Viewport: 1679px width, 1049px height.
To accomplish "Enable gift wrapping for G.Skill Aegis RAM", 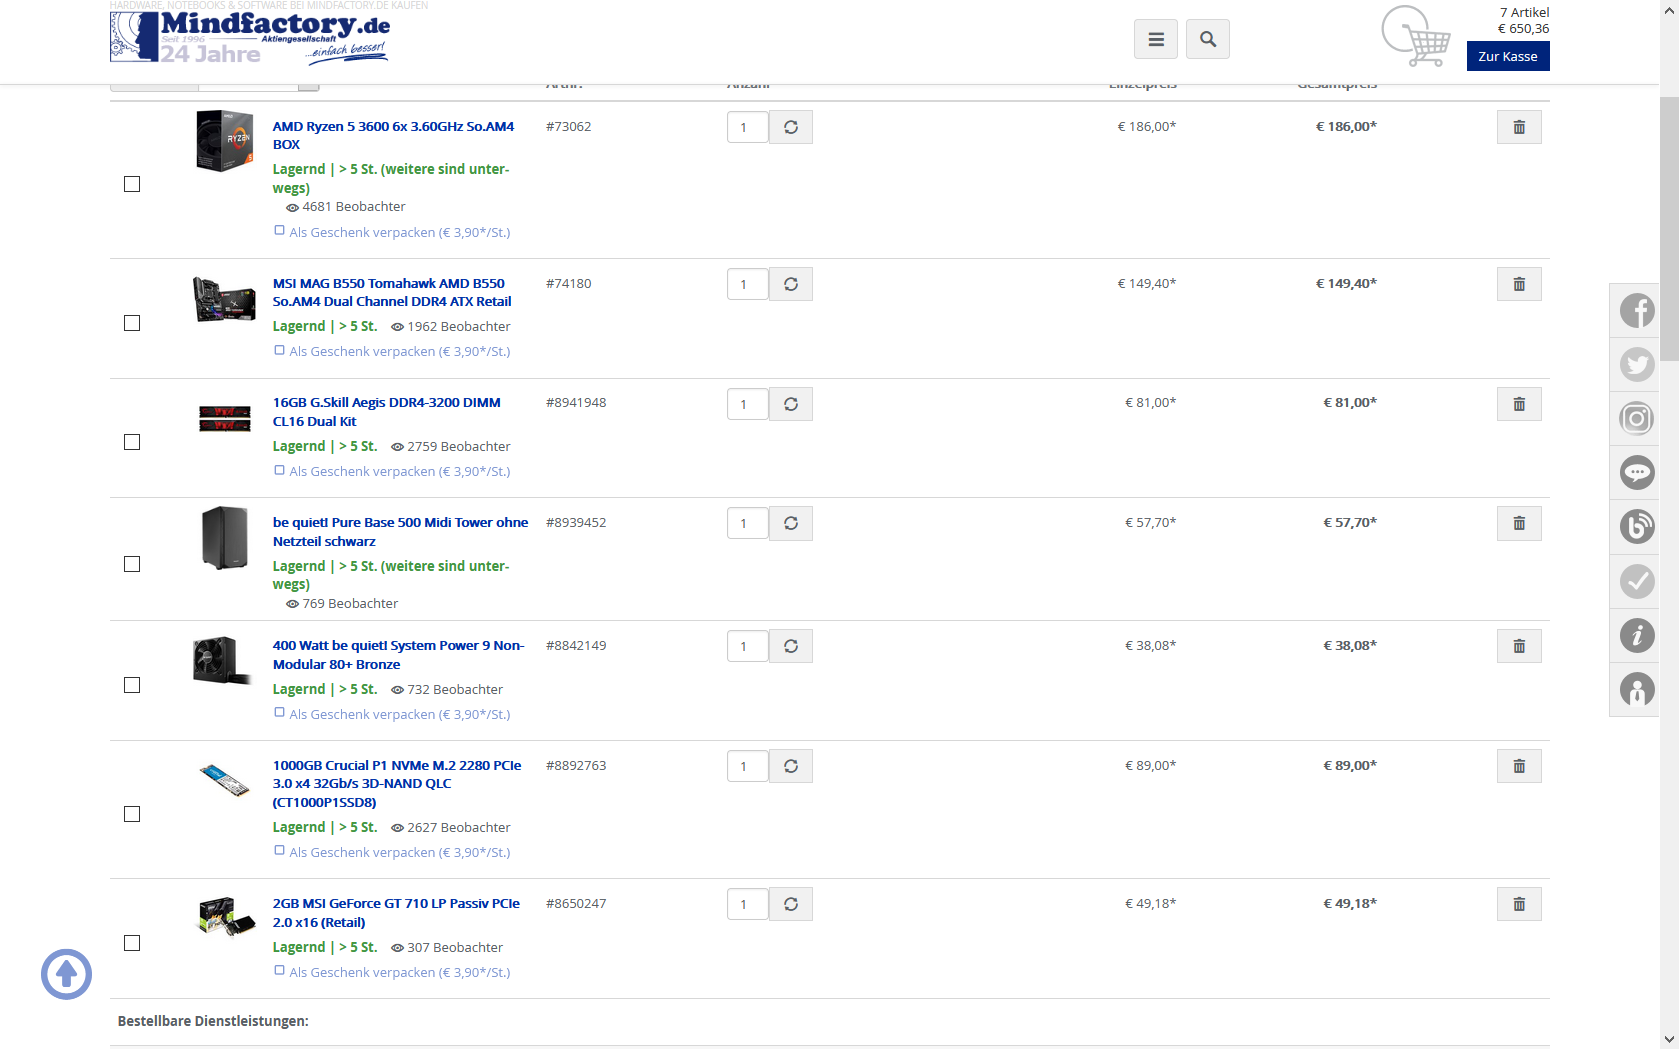I will (280, 470).
